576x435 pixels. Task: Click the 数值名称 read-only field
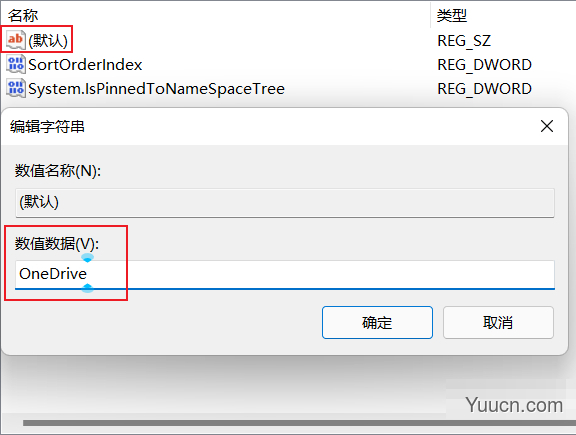click(x=285, y=203)
